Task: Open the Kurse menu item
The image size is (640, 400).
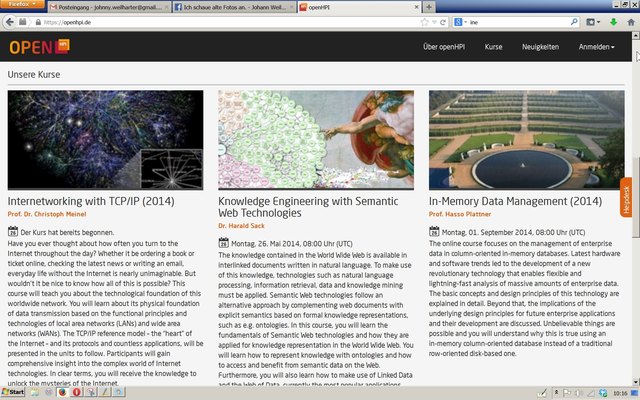Action: 493,47
